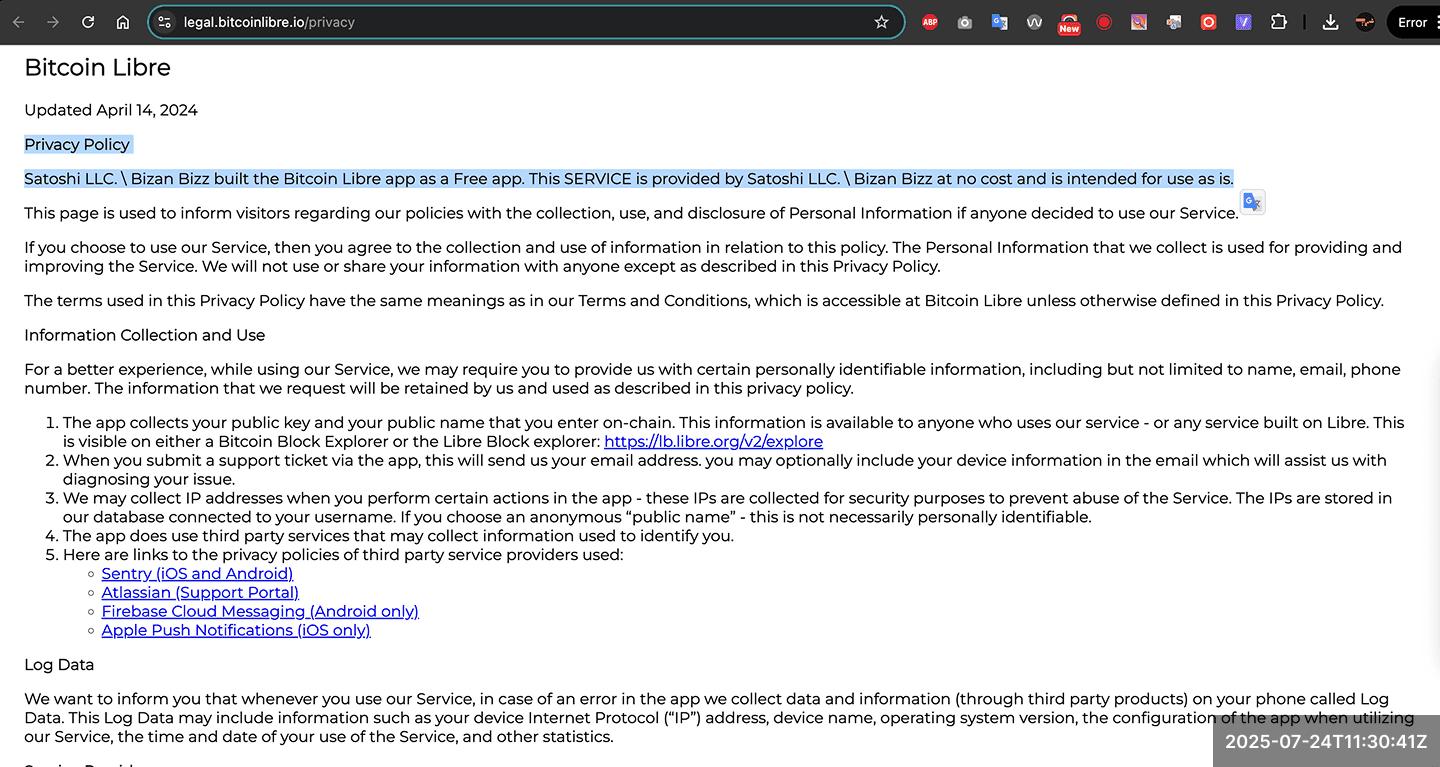1440x767 pixels.
Task: Click the screenshot camera extension icon
Action: click(964, 22)
